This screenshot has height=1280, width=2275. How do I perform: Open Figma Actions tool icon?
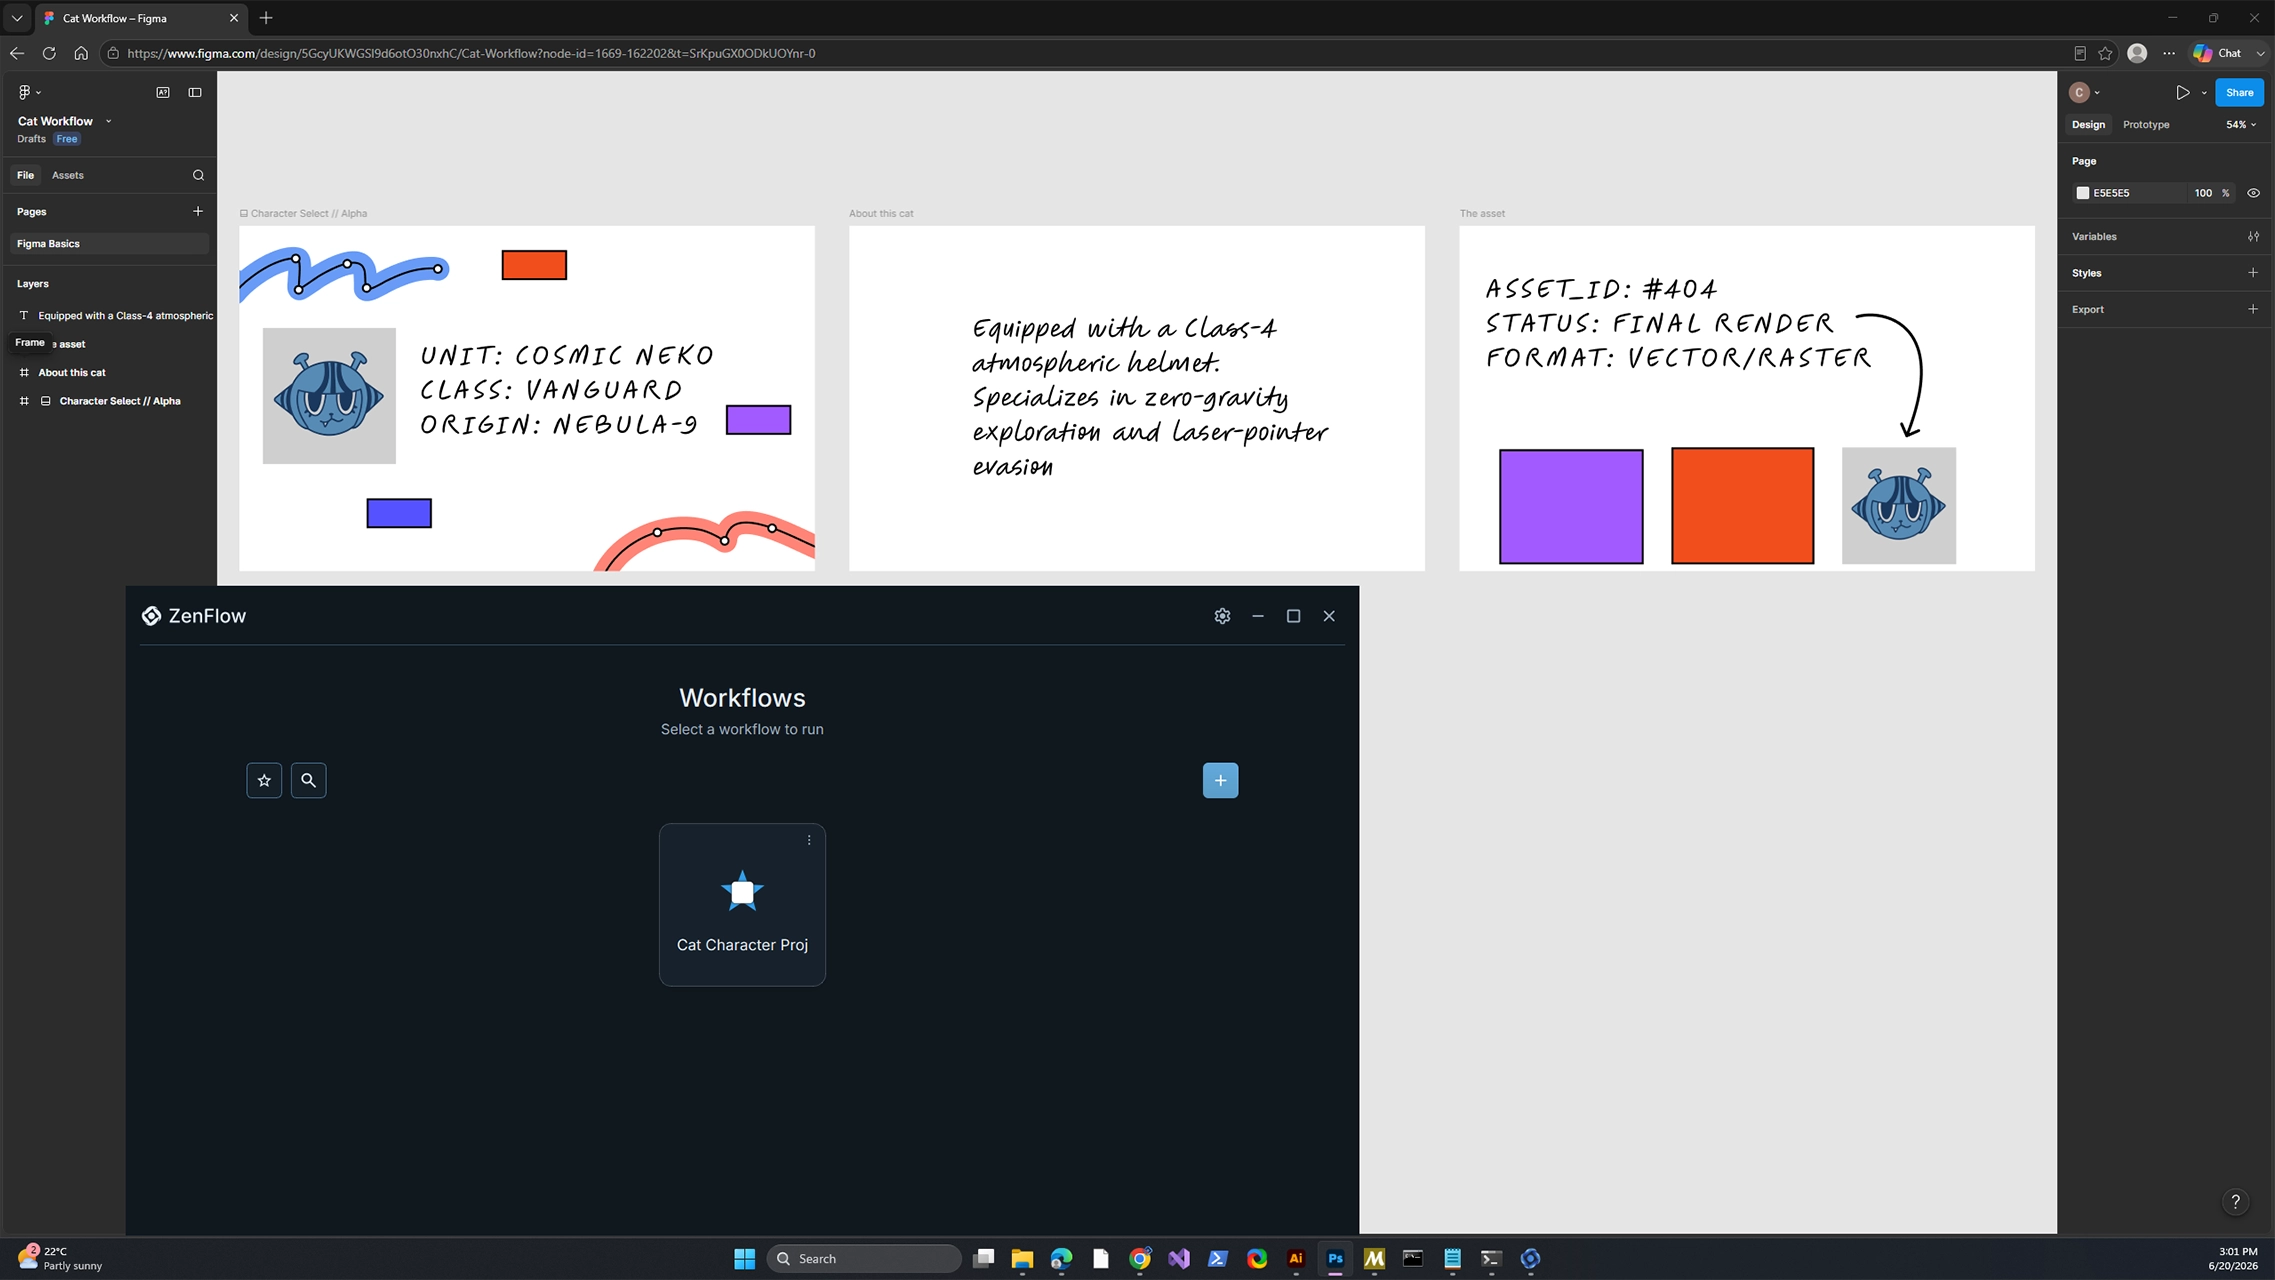coord(163,92)
